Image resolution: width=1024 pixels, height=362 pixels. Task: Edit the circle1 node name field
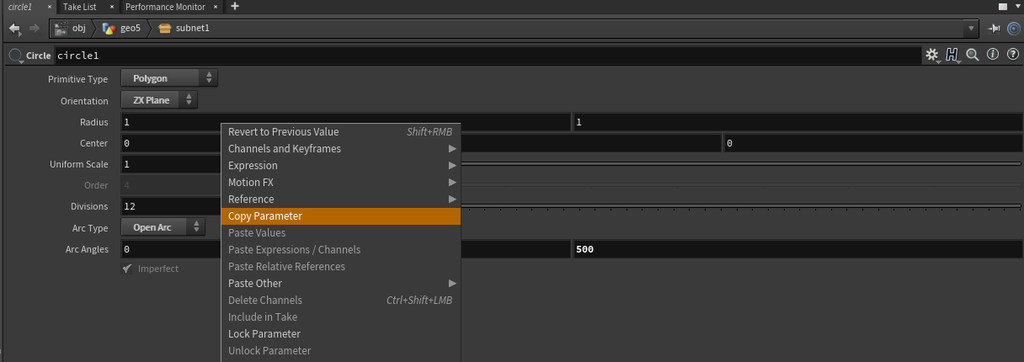pyautogui.click(x=487, y=56)
